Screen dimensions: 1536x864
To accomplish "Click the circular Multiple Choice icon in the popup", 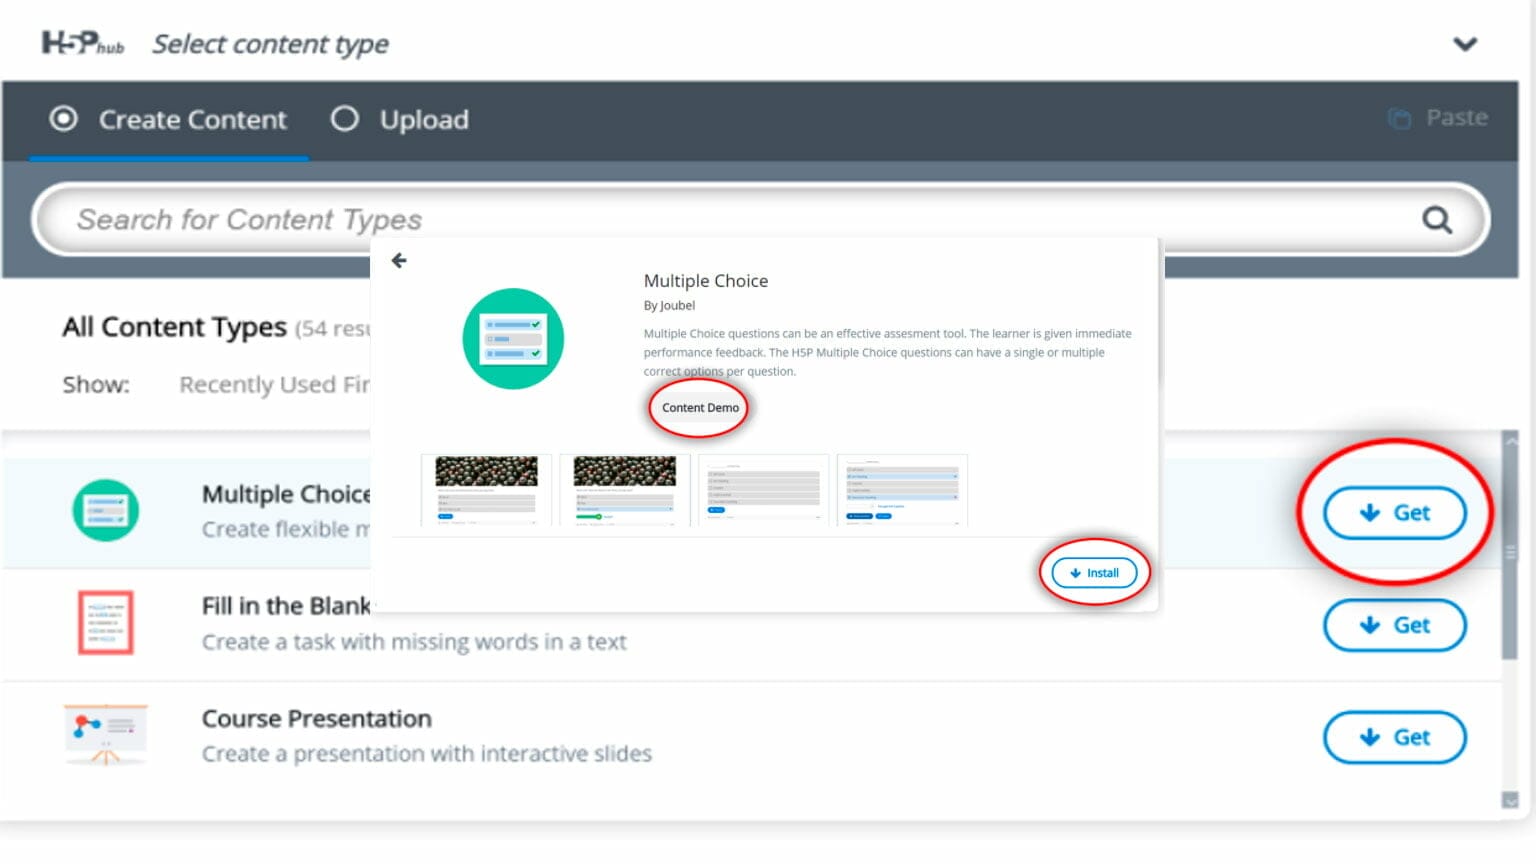I will point(513,338).
